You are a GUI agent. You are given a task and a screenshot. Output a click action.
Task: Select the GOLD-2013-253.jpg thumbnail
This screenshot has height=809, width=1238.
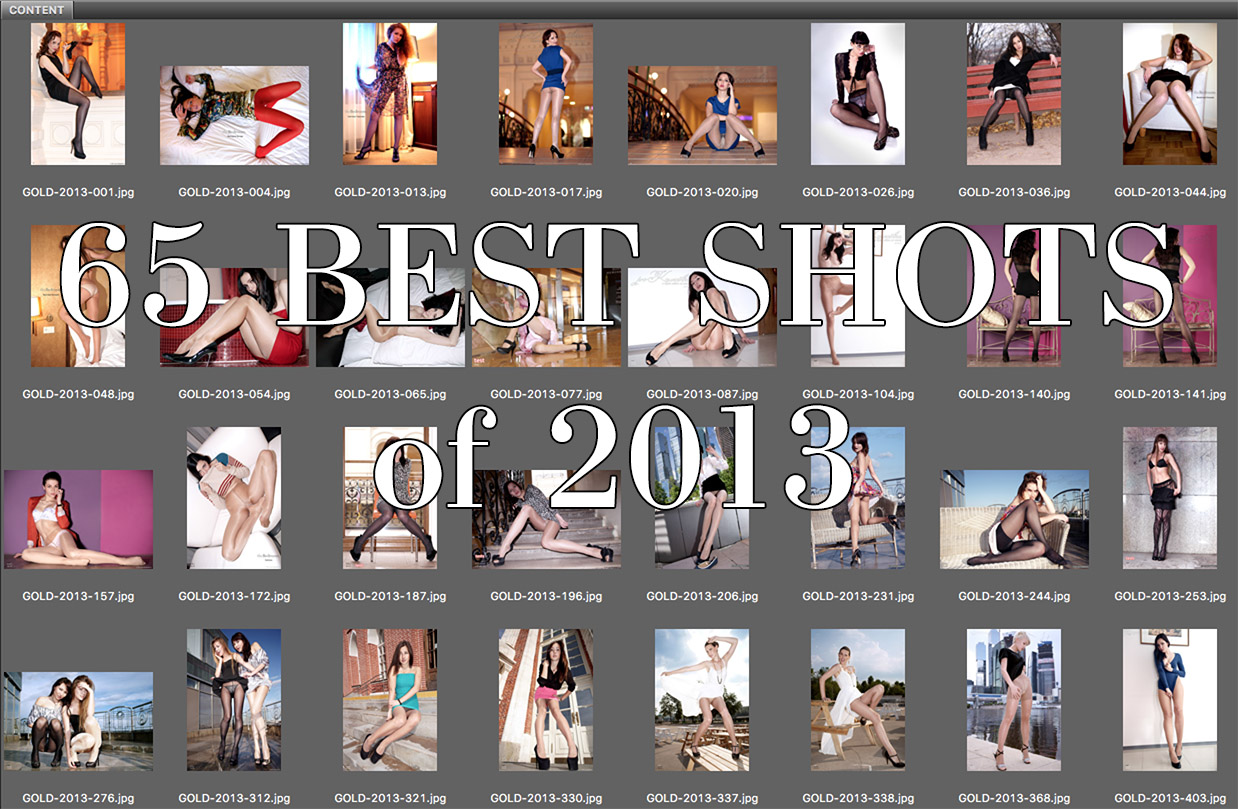[1170, 498]
